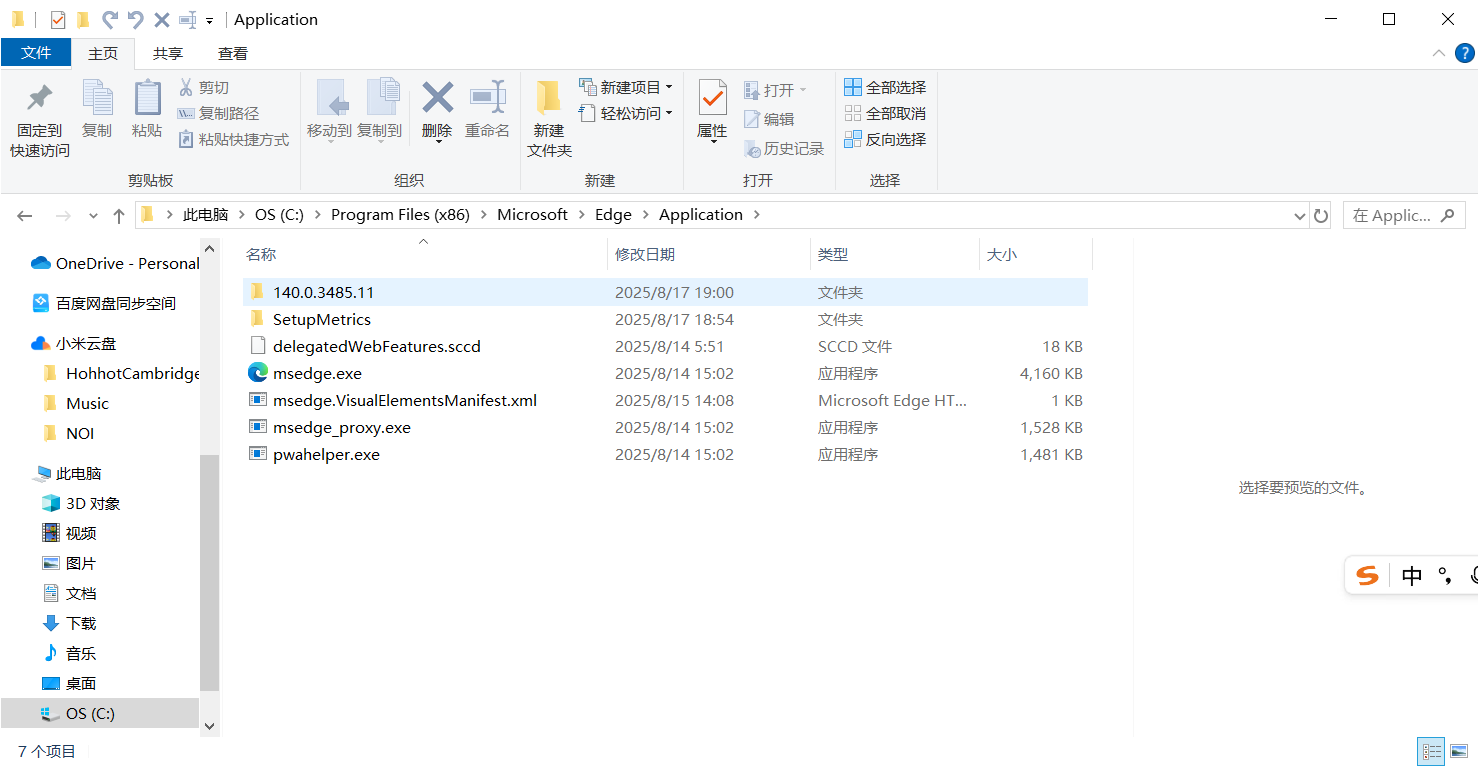Select the pwahelper.exe file
1478x766 pixels.
coord(665,455)
